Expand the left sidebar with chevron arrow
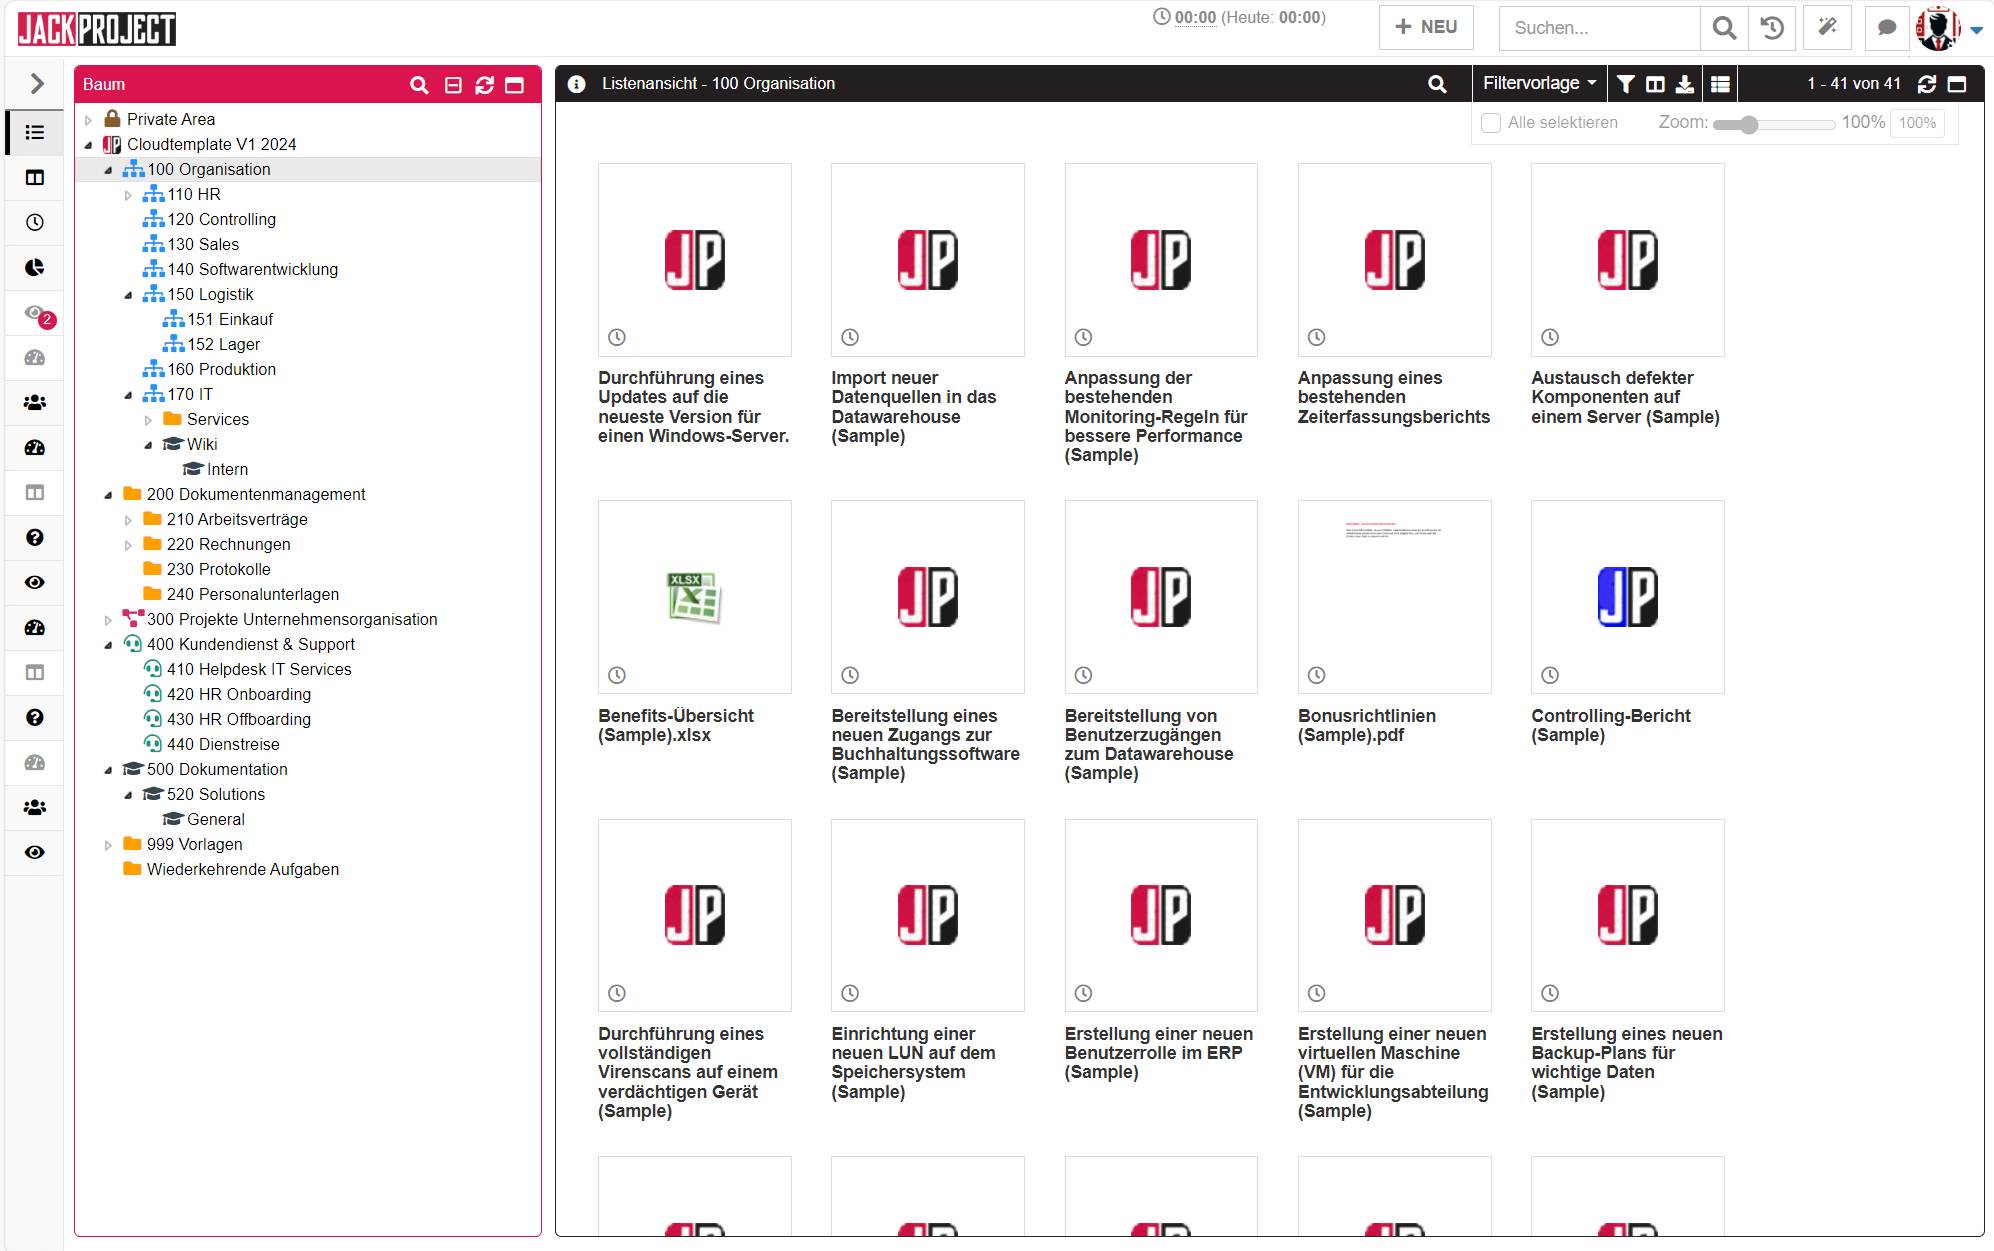The width and height of the screenshot is (1994, 1251). (x=37, y=83)
